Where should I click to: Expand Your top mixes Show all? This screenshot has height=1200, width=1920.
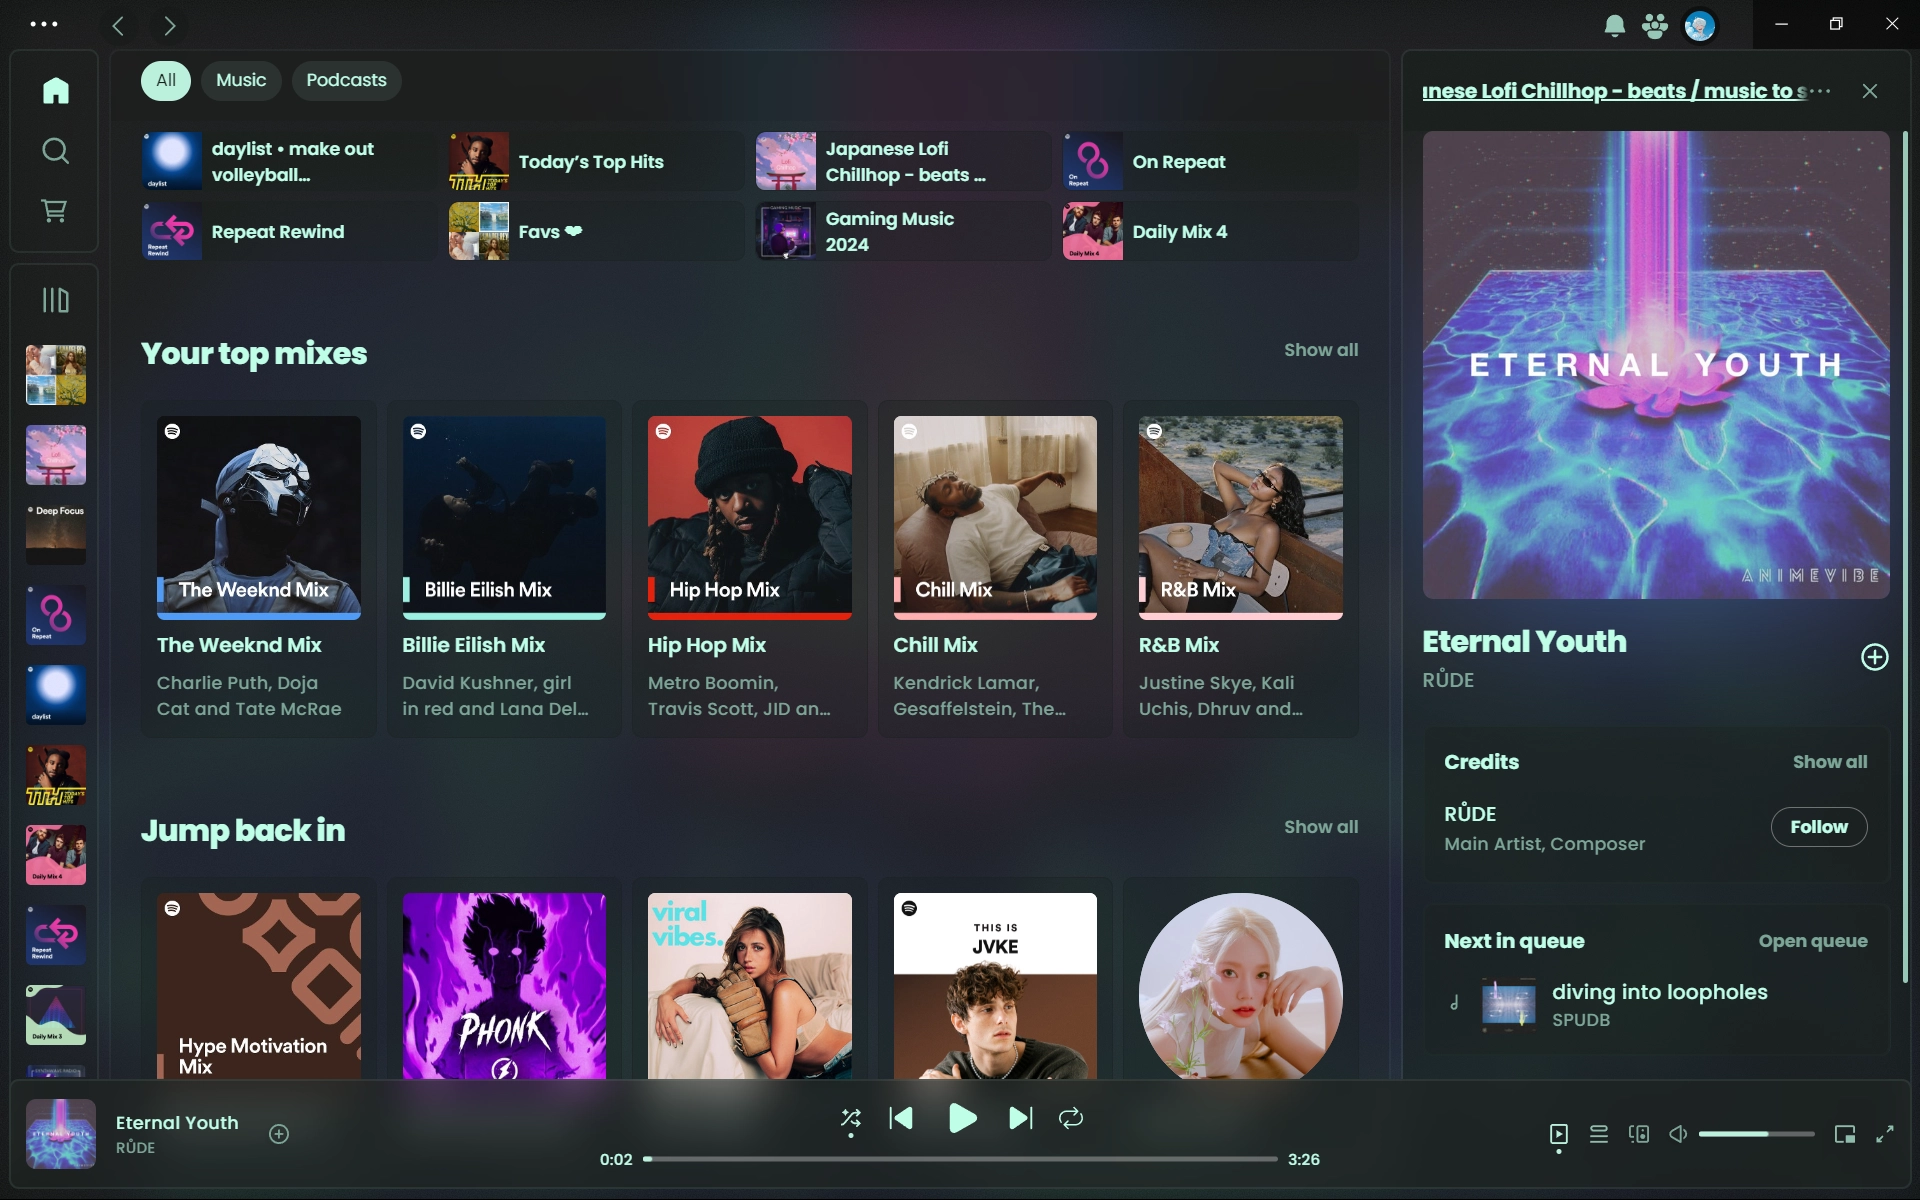coord(1320,350)
